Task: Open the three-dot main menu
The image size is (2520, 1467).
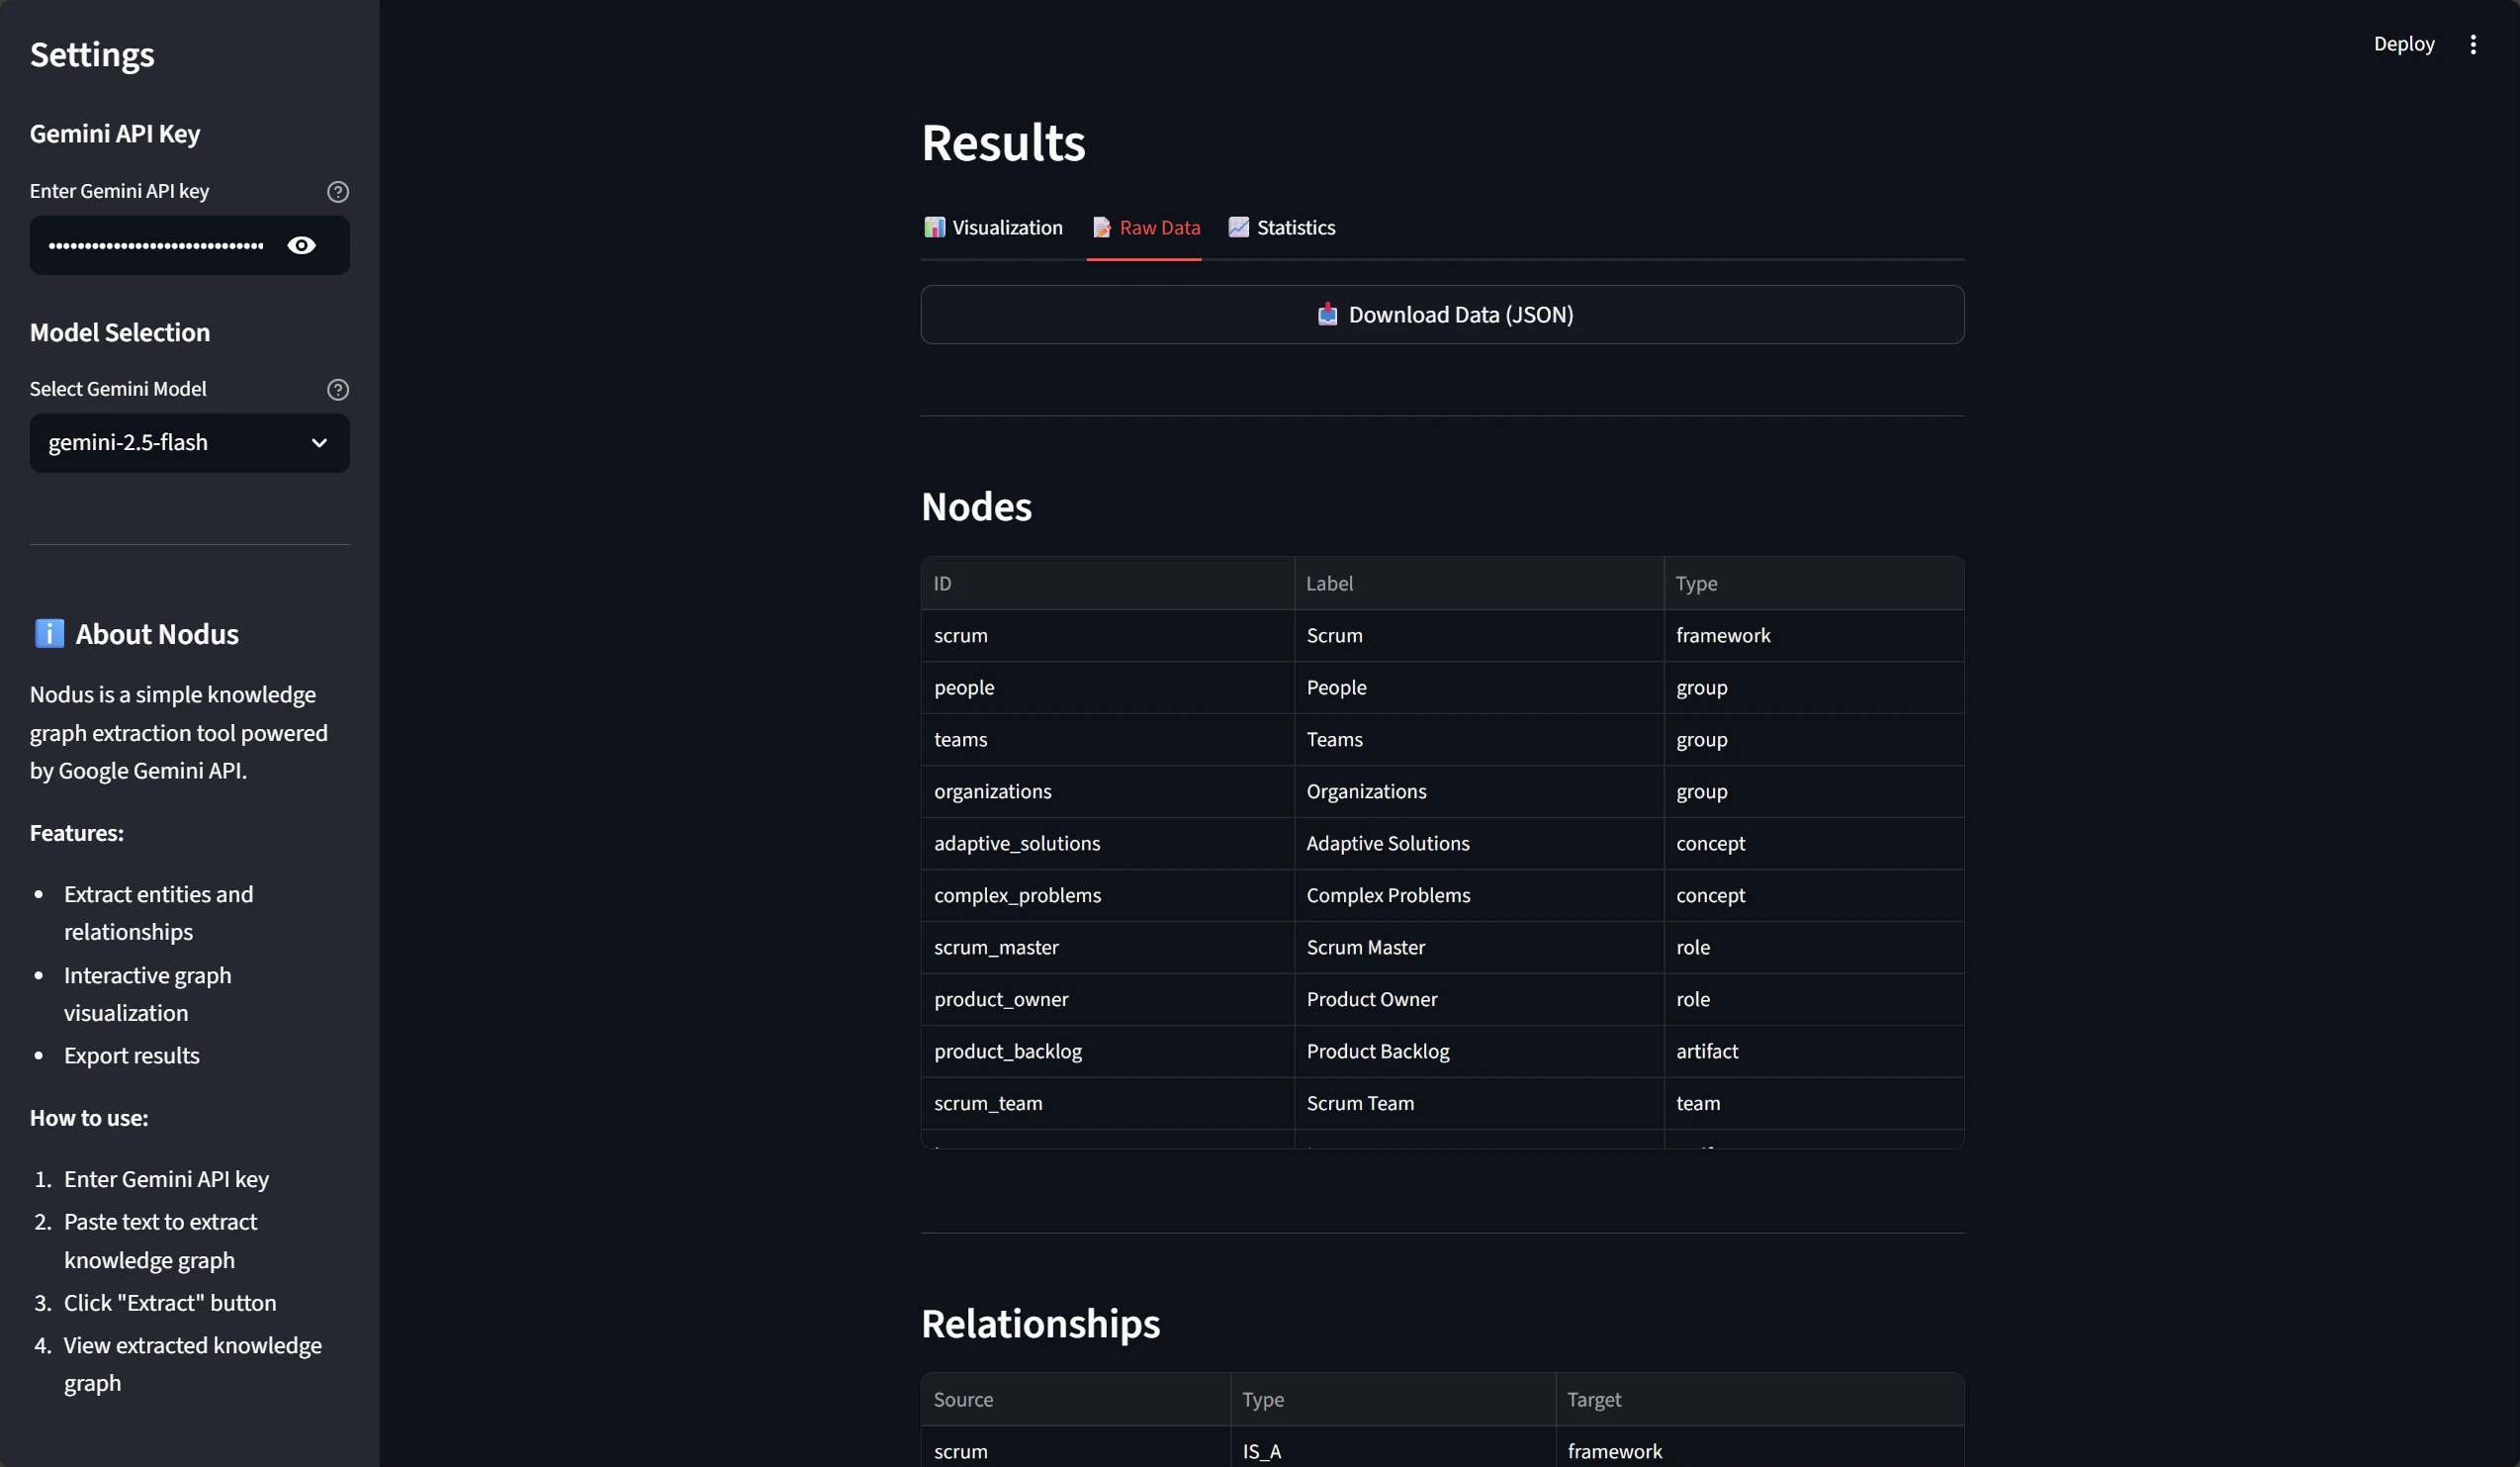Action: (x=2472, y=44)
